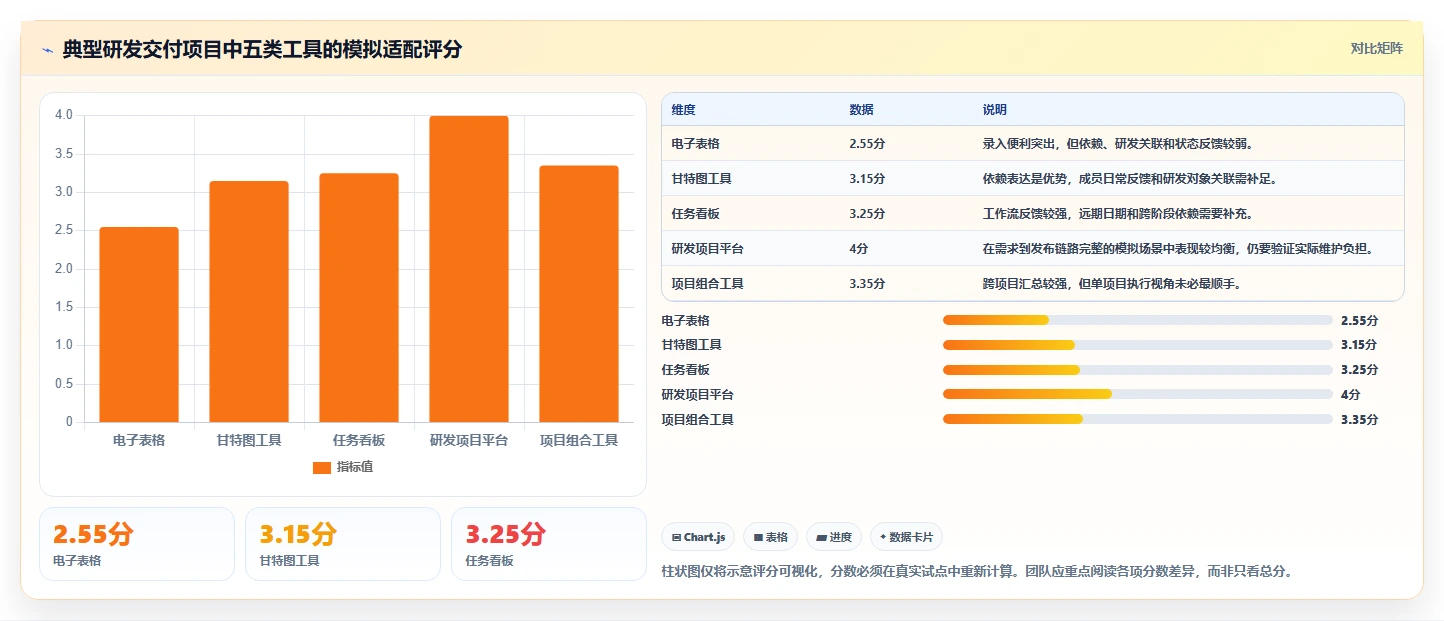
Task: Open the 3.15分 甘特图工具 data card
Action: [343, 544]
